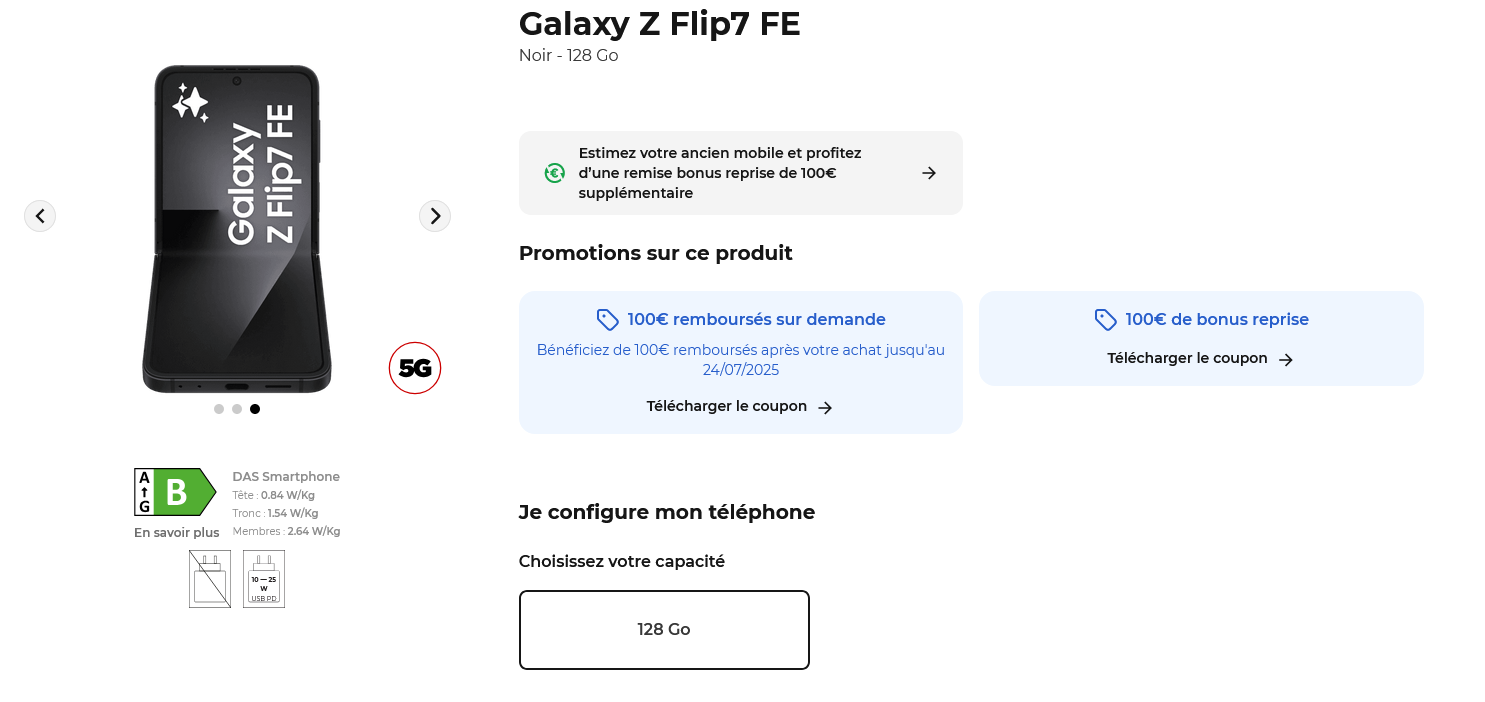Select the second carousel indicator dot

pyautogui.click(x=237, y=408)
